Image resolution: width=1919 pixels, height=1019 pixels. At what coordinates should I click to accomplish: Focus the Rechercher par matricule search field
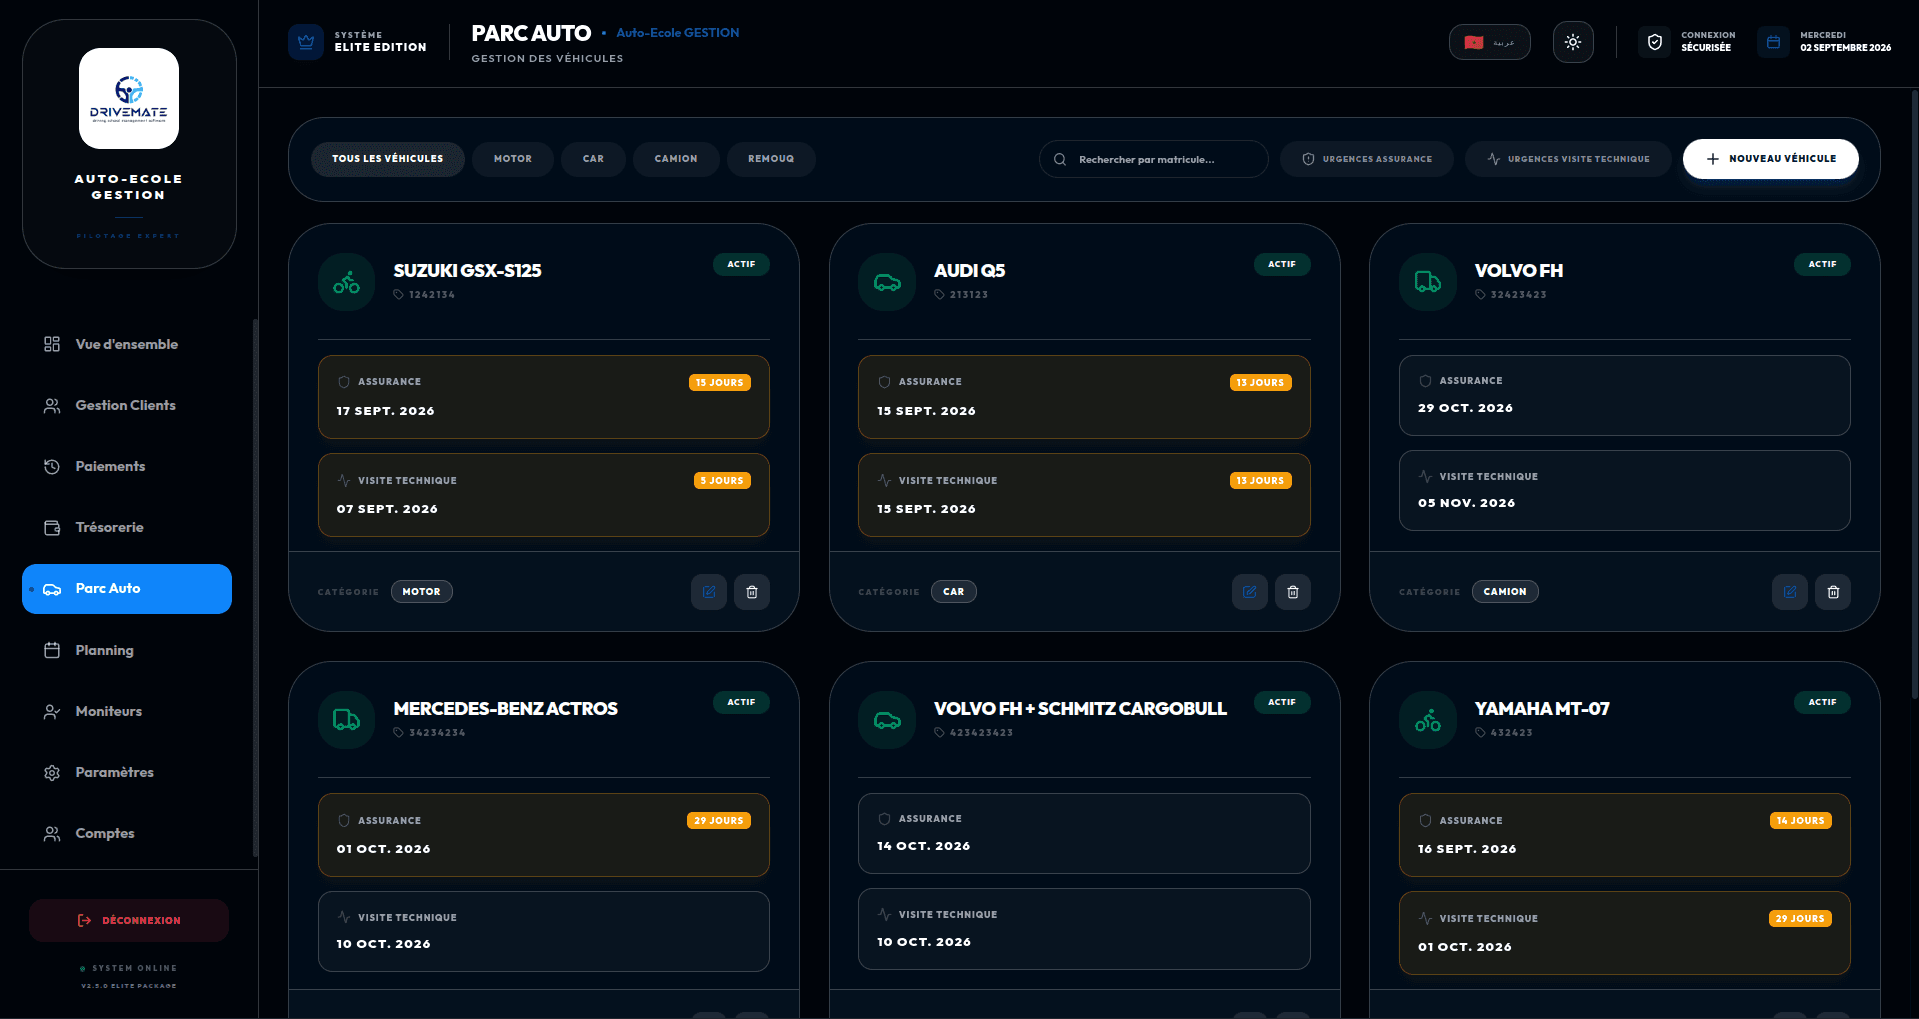1154,159
